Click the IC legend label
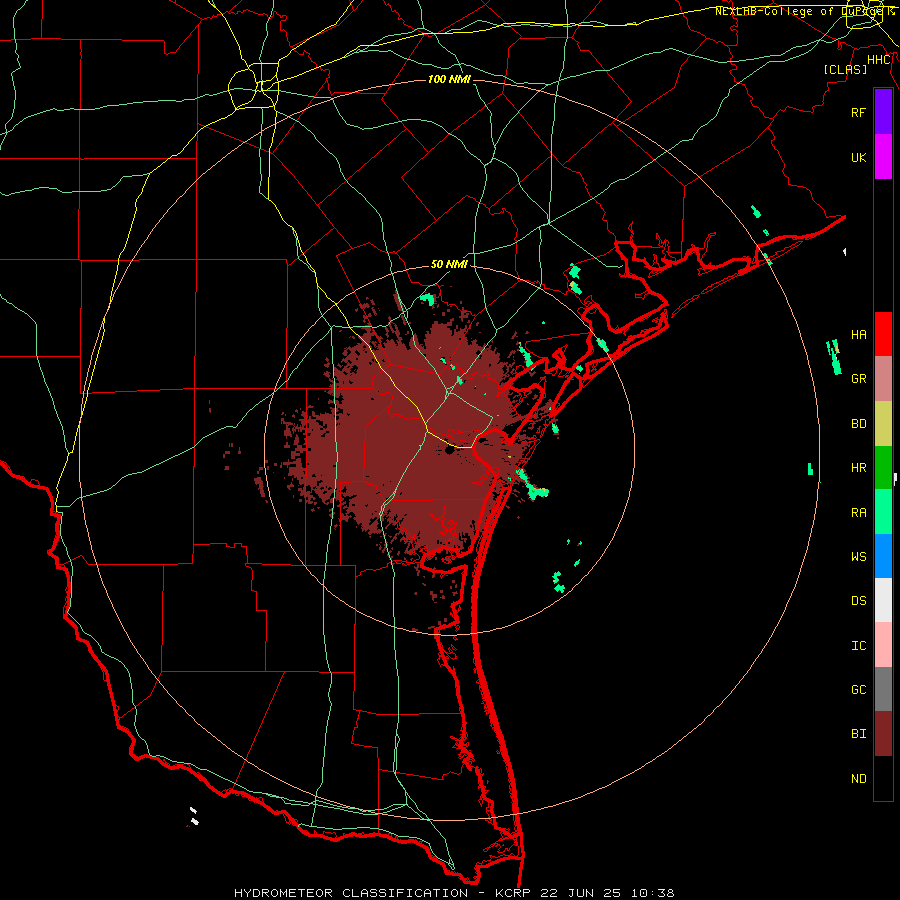 [x=858, y=646]
